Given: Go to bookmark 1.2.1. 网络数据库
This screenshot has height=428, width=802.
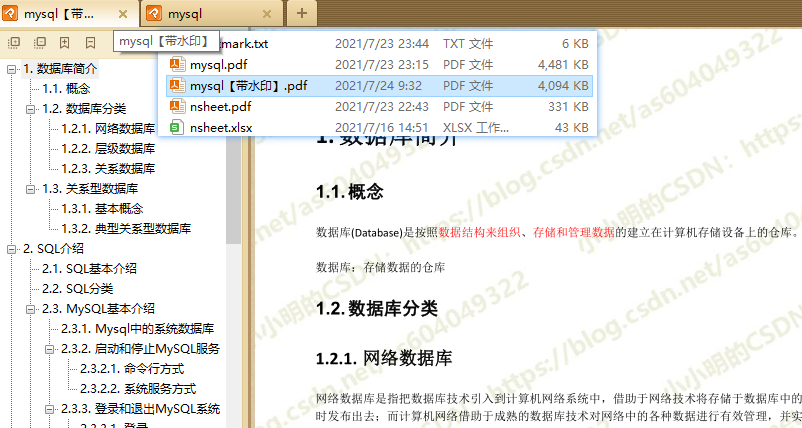Looking at the screenshot, I should coord(108,128).
